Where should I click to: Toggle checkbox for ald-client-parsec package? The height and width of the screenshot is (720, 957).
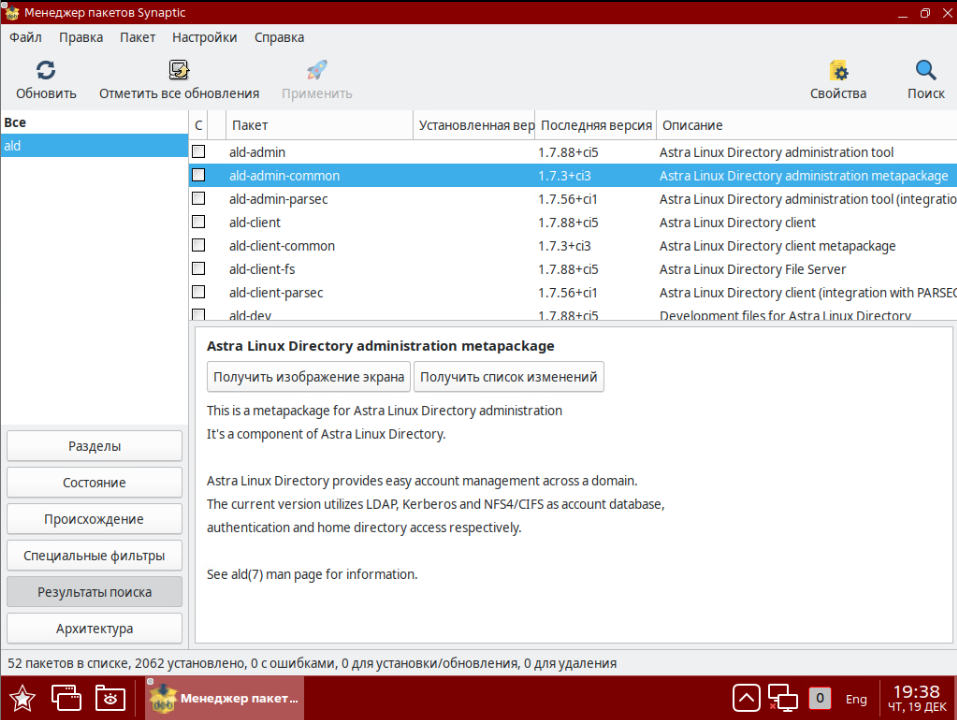click(198, 292)
